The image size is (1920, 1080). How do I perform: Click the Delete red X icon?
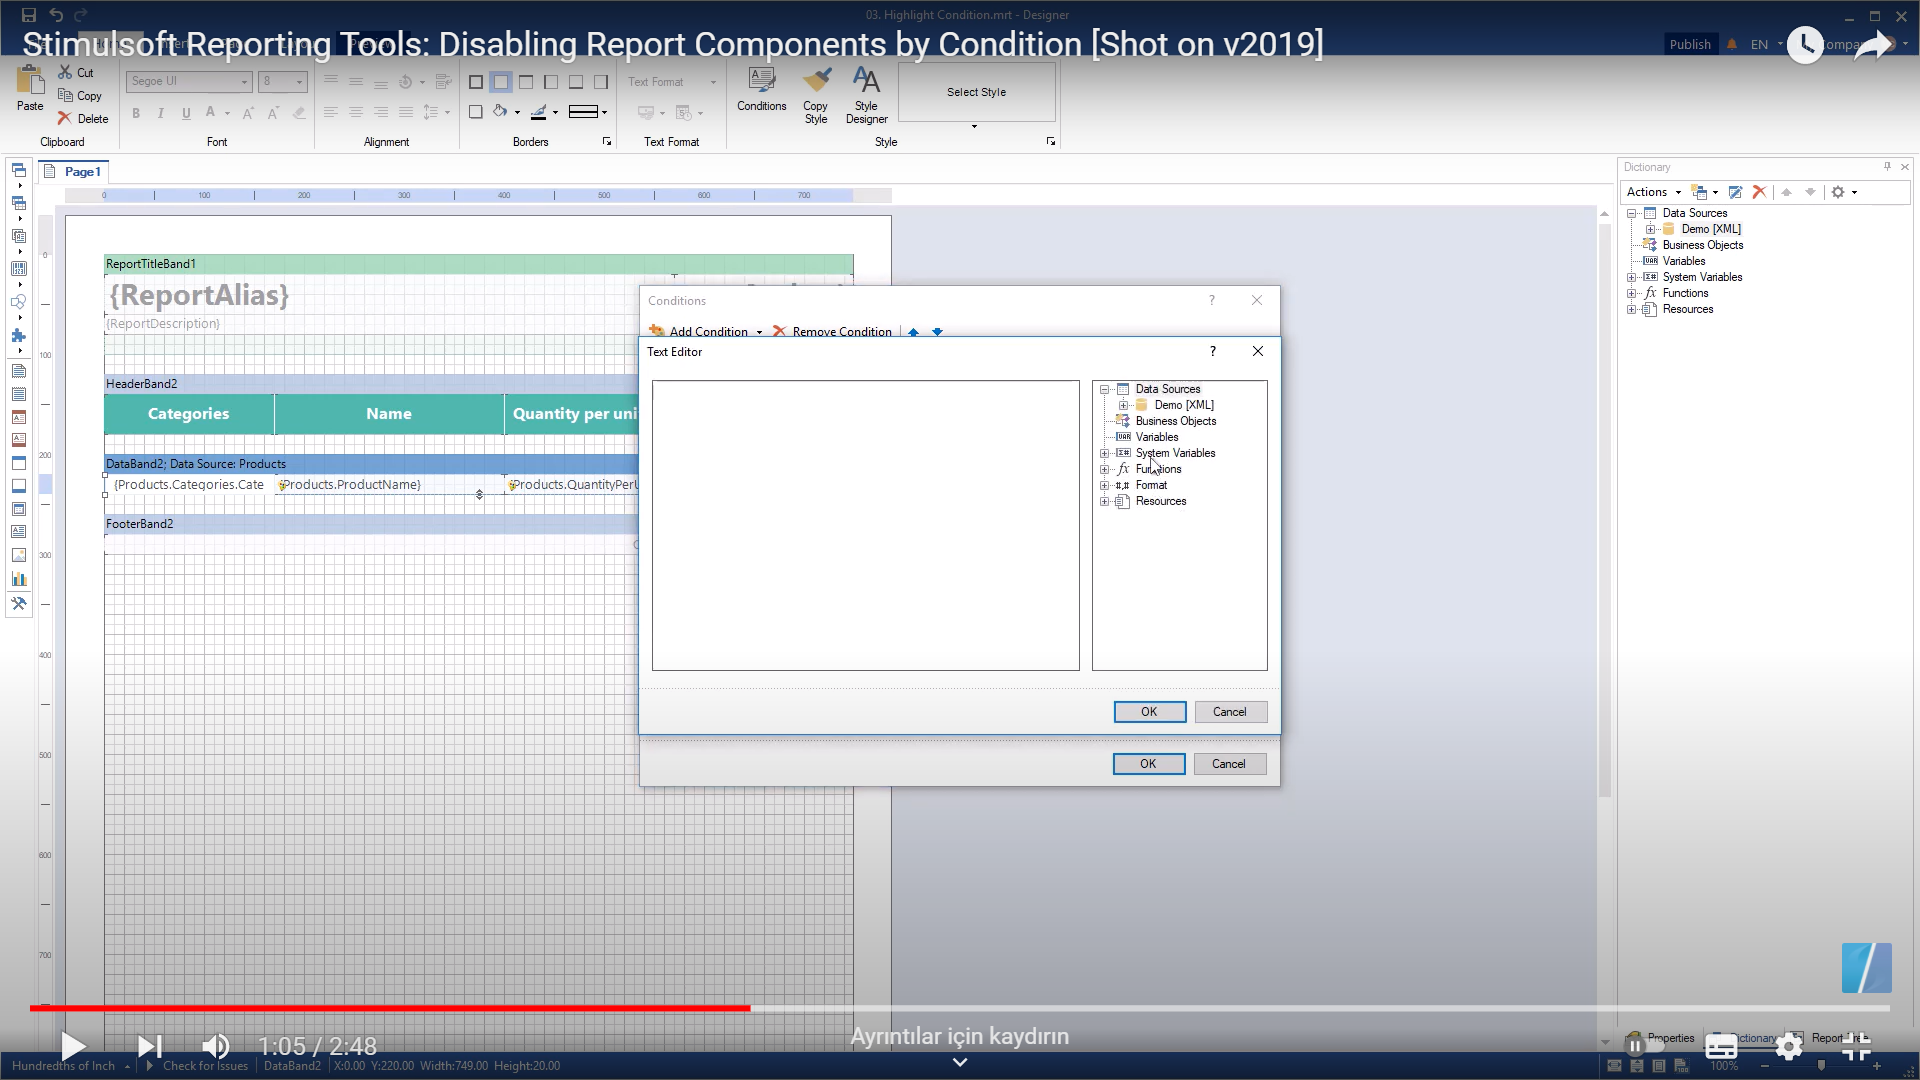[x=65, y=118]
